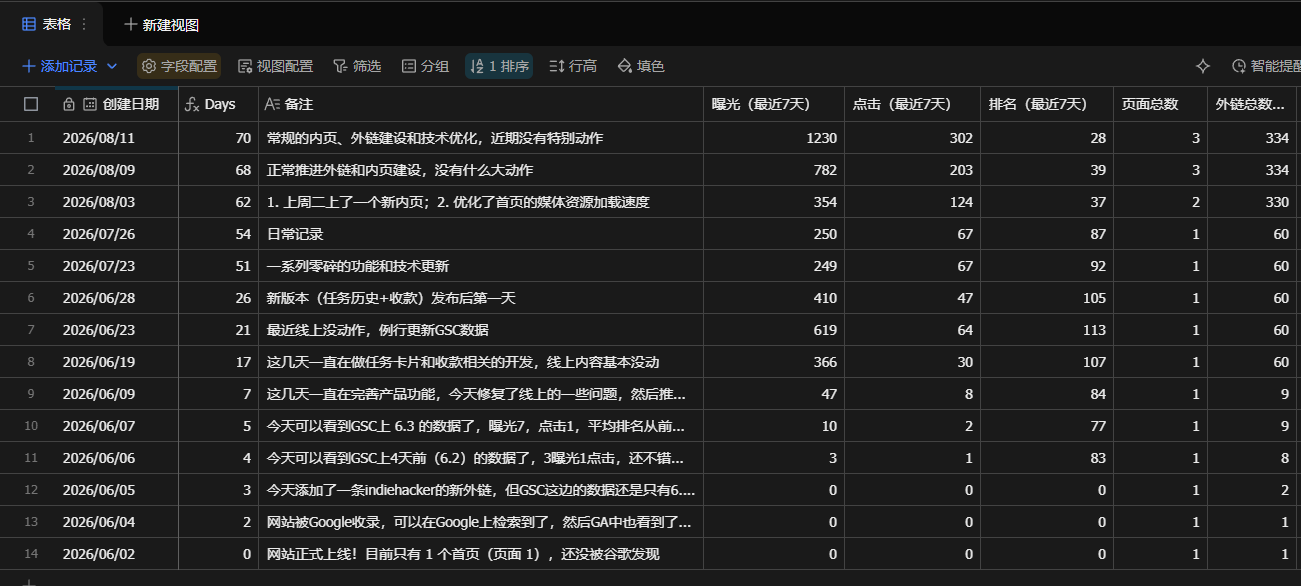Select the date cell 2026/06/02

[x=117, y=554]
